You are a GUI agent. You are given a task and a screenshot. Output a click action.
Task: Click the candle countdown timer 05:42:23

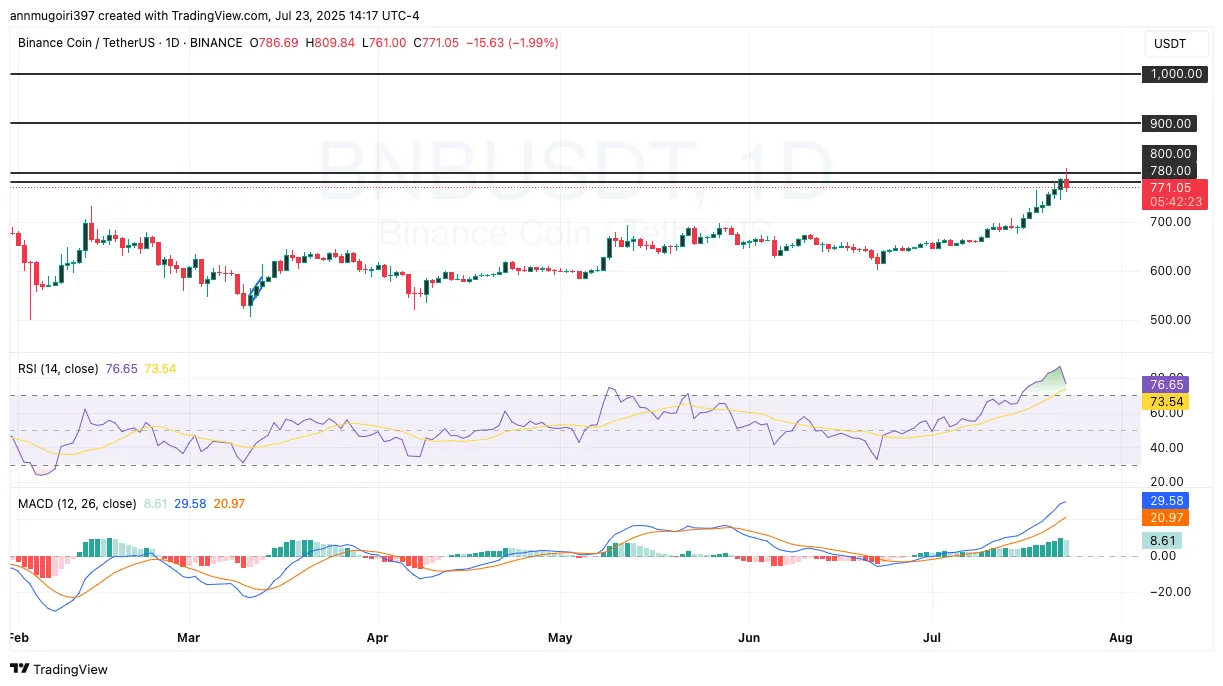[1175, 200]
